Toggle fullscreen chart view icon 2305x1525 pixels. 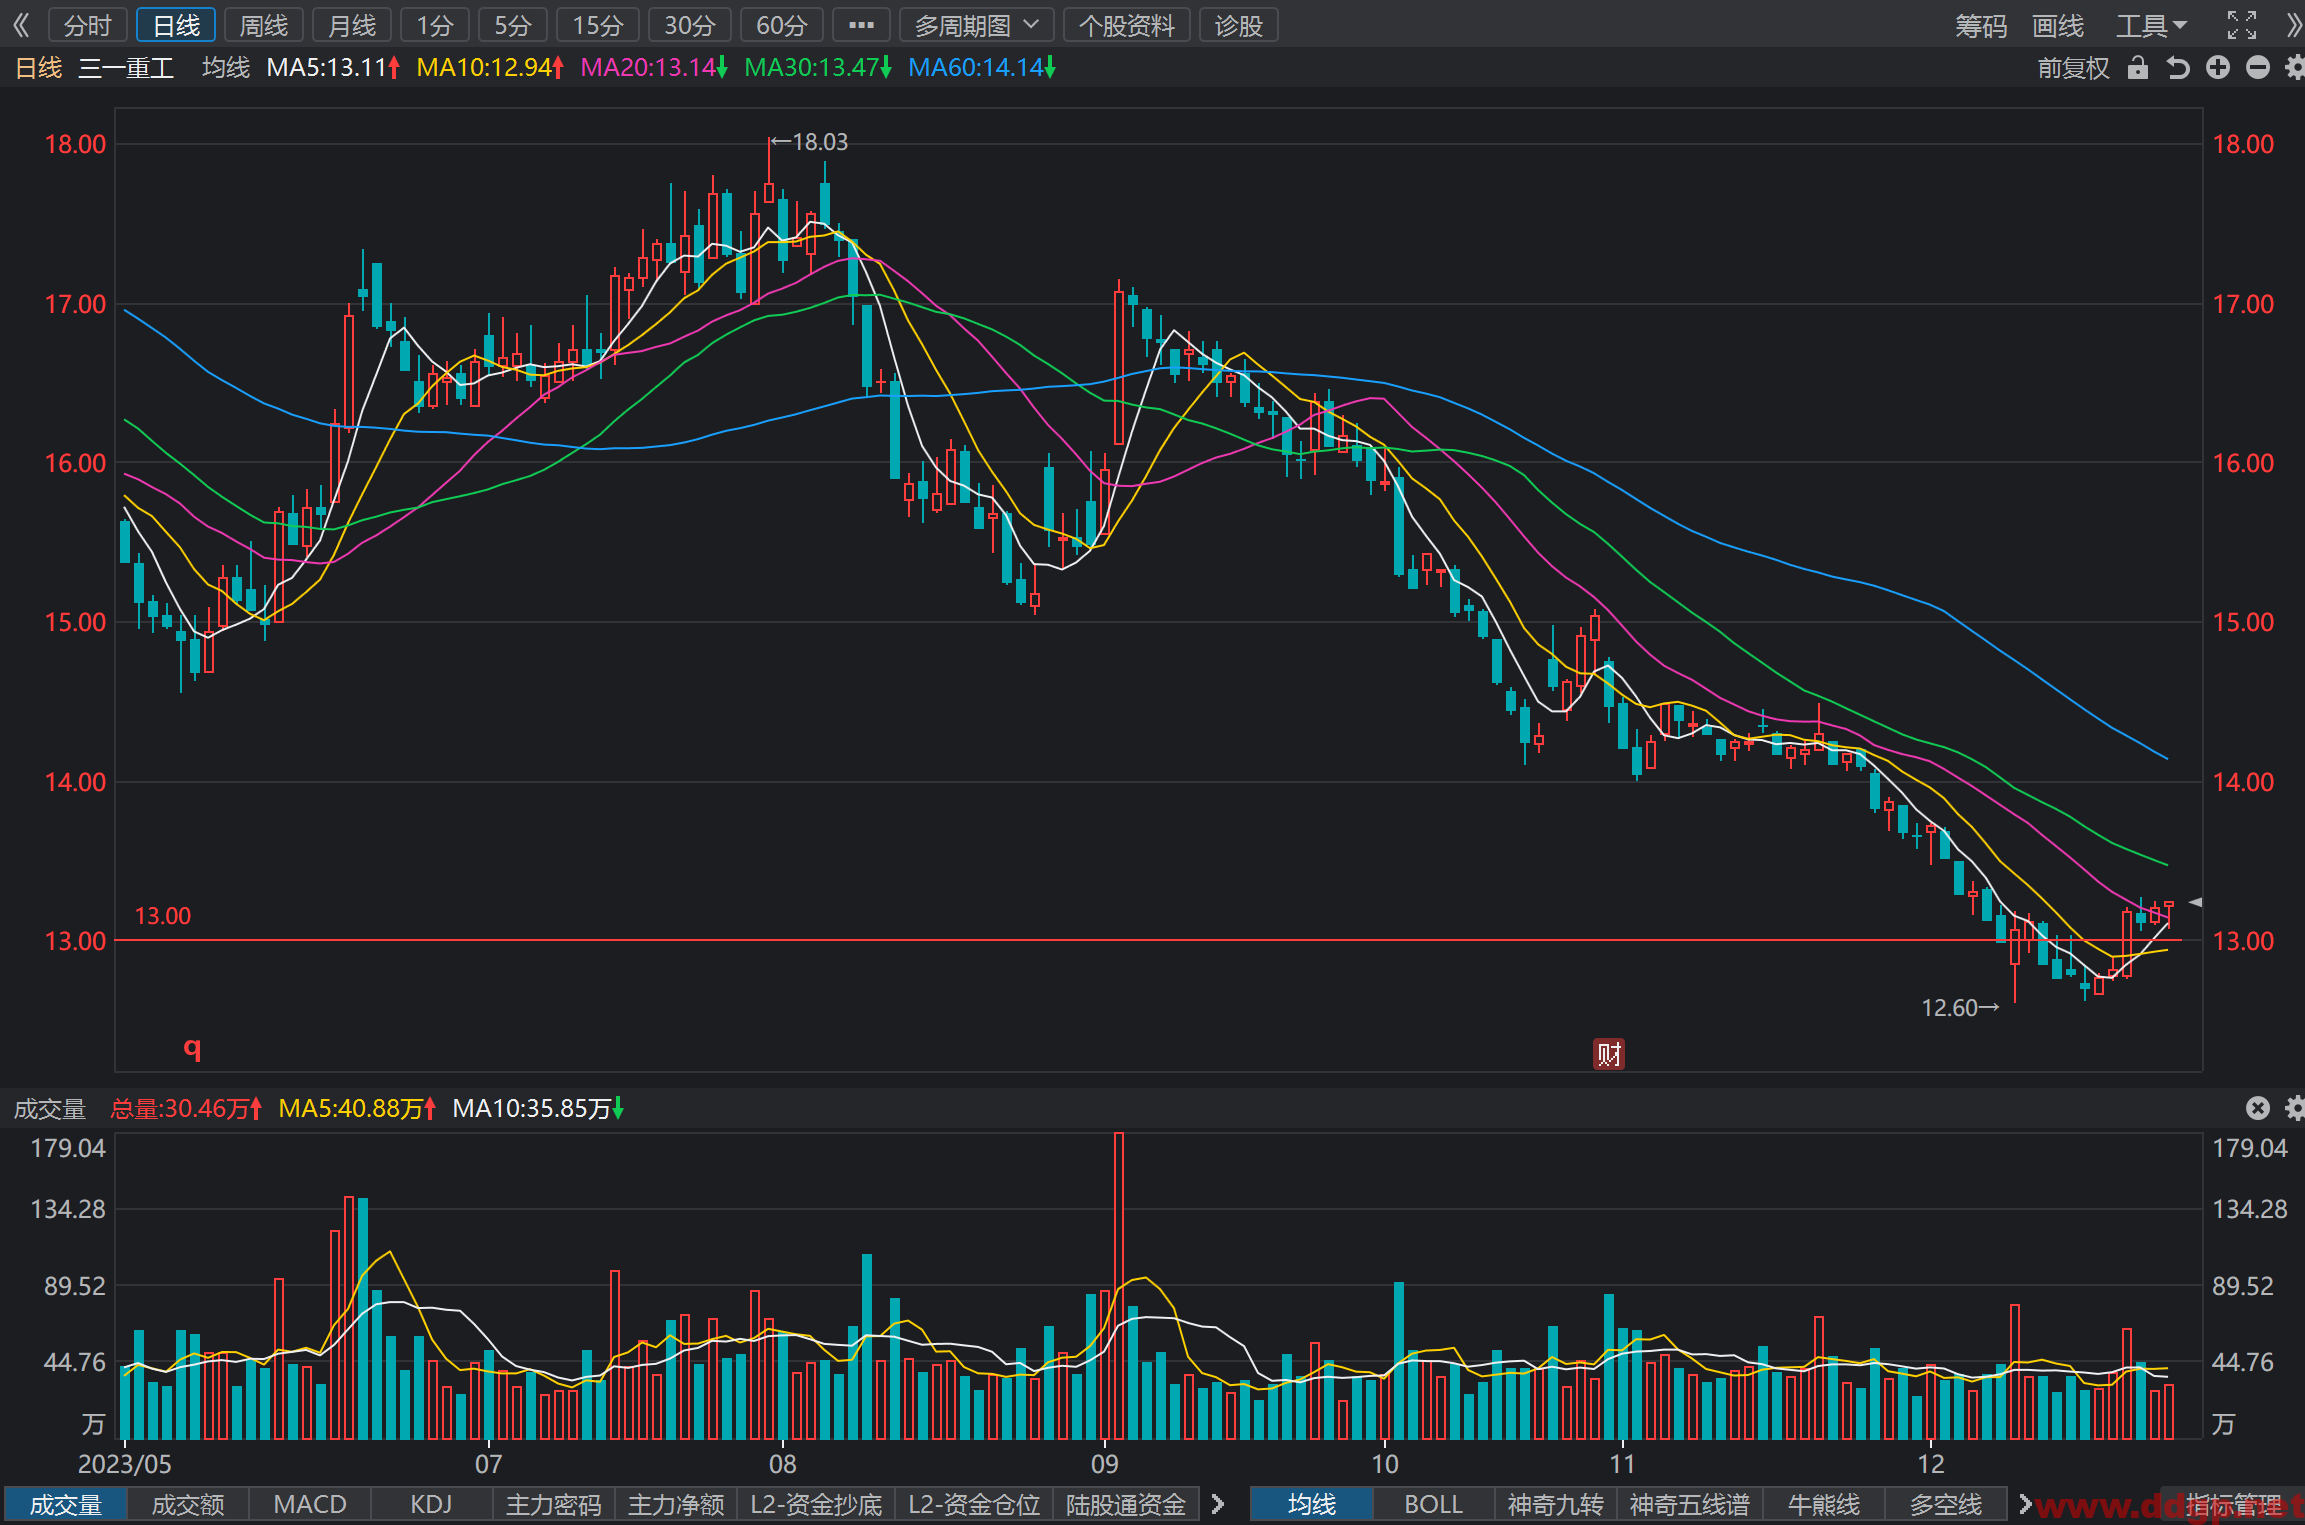pyautogui.click(x=2242, y=25)
